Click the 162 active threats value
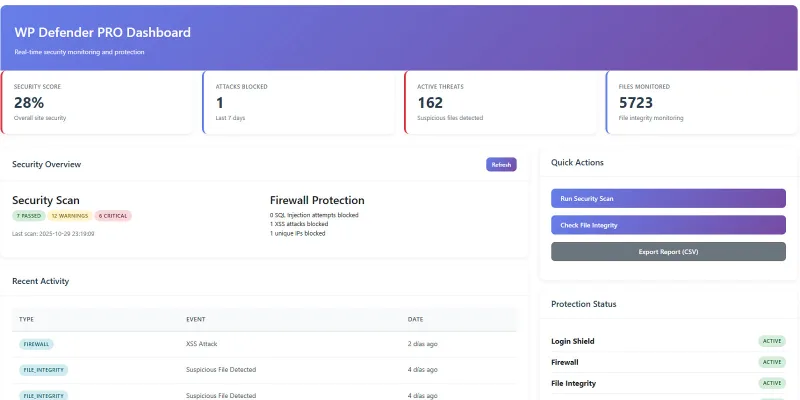 pos(430,103)
